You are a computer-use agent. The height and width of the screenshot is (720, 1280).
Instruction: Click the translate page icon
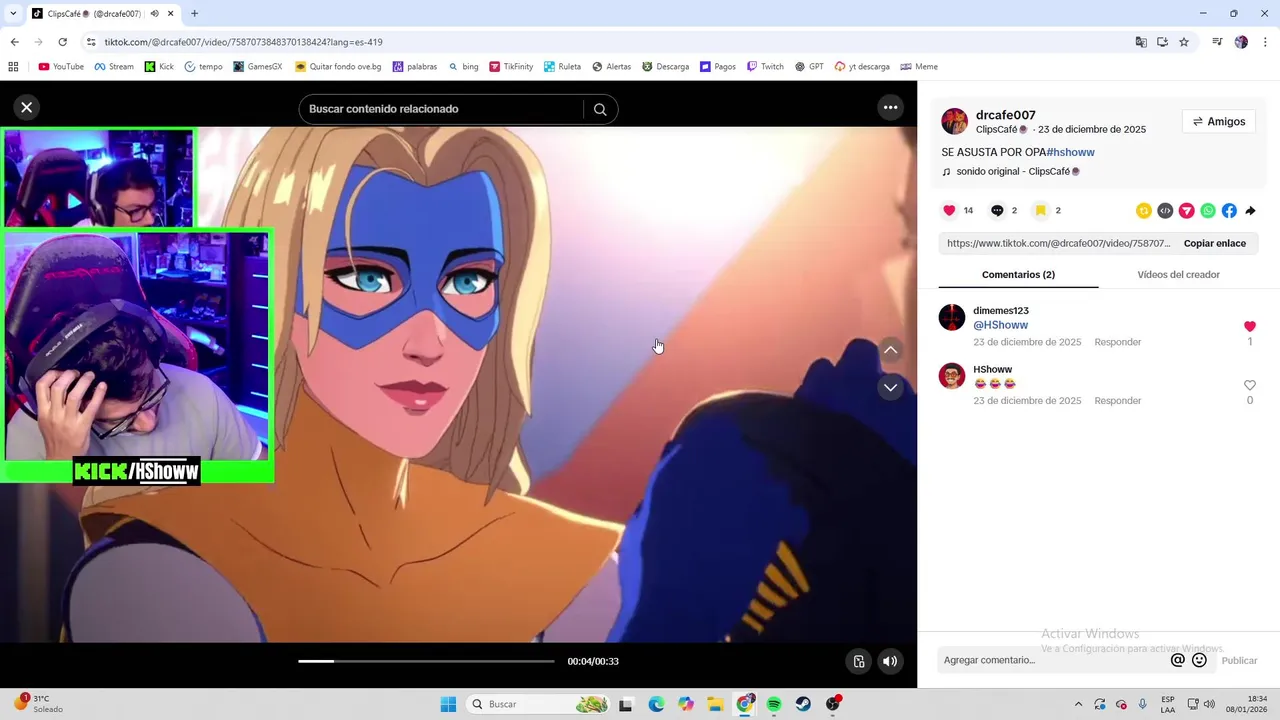pyautogui.click(x=1141, y=42)
